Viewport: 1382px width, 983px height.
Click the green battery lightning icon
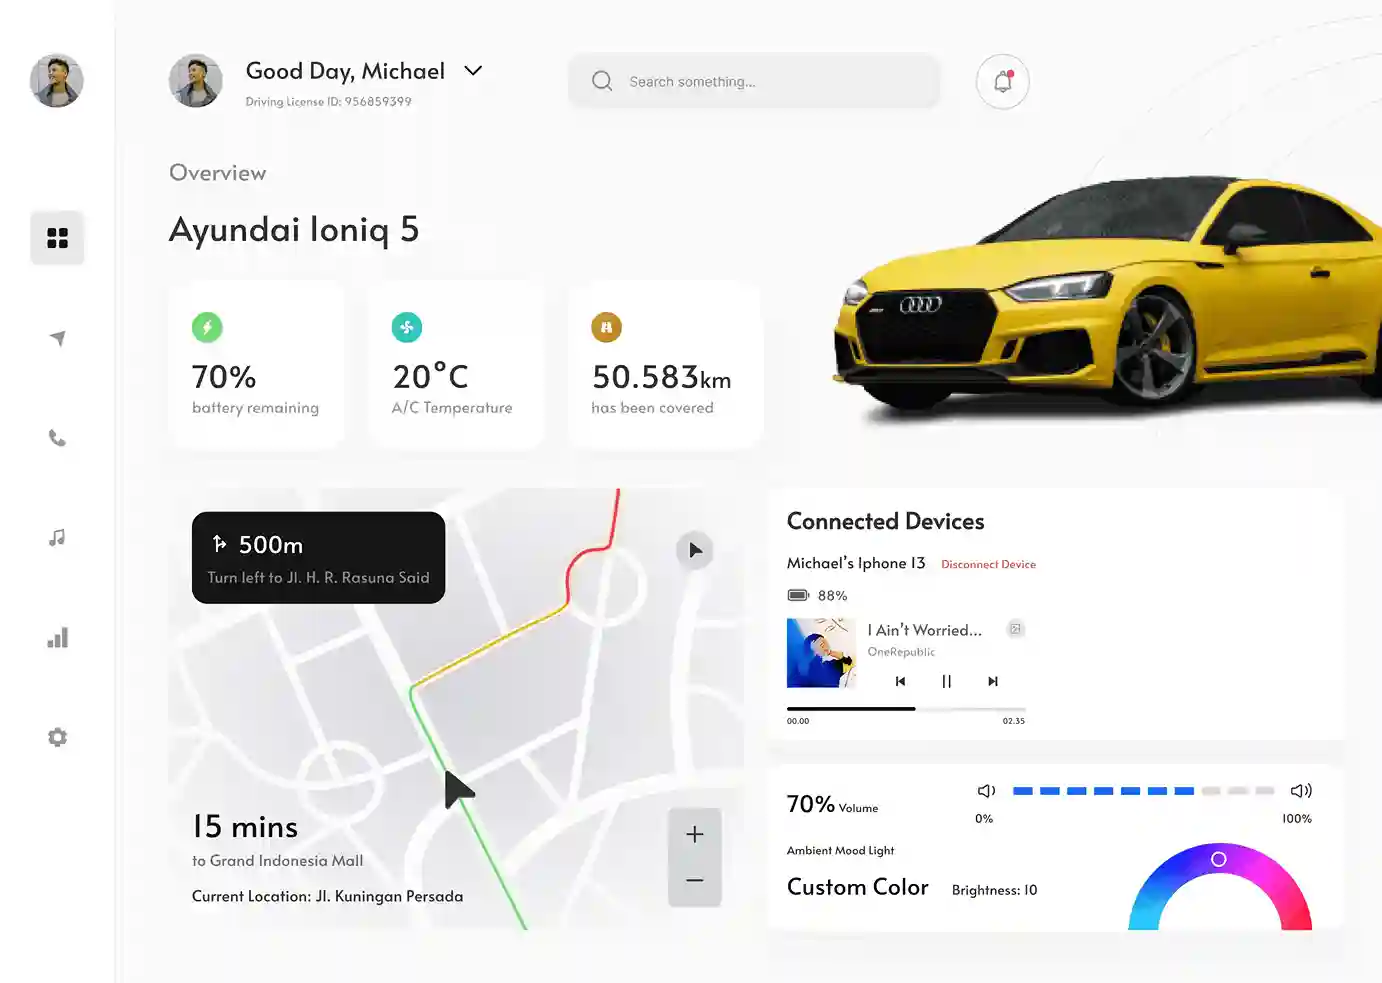pos(207,327)
